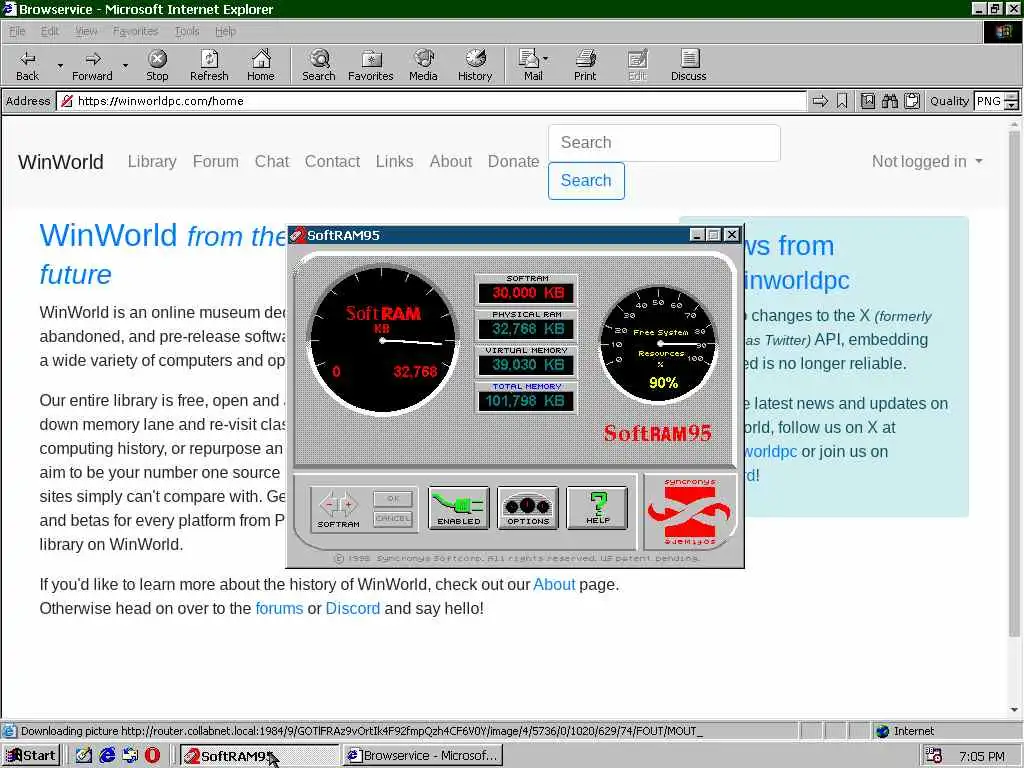This screenshot has height=768, width=1024.
Task: Show the browsing History pane
Action: click(x=475, y=65)
